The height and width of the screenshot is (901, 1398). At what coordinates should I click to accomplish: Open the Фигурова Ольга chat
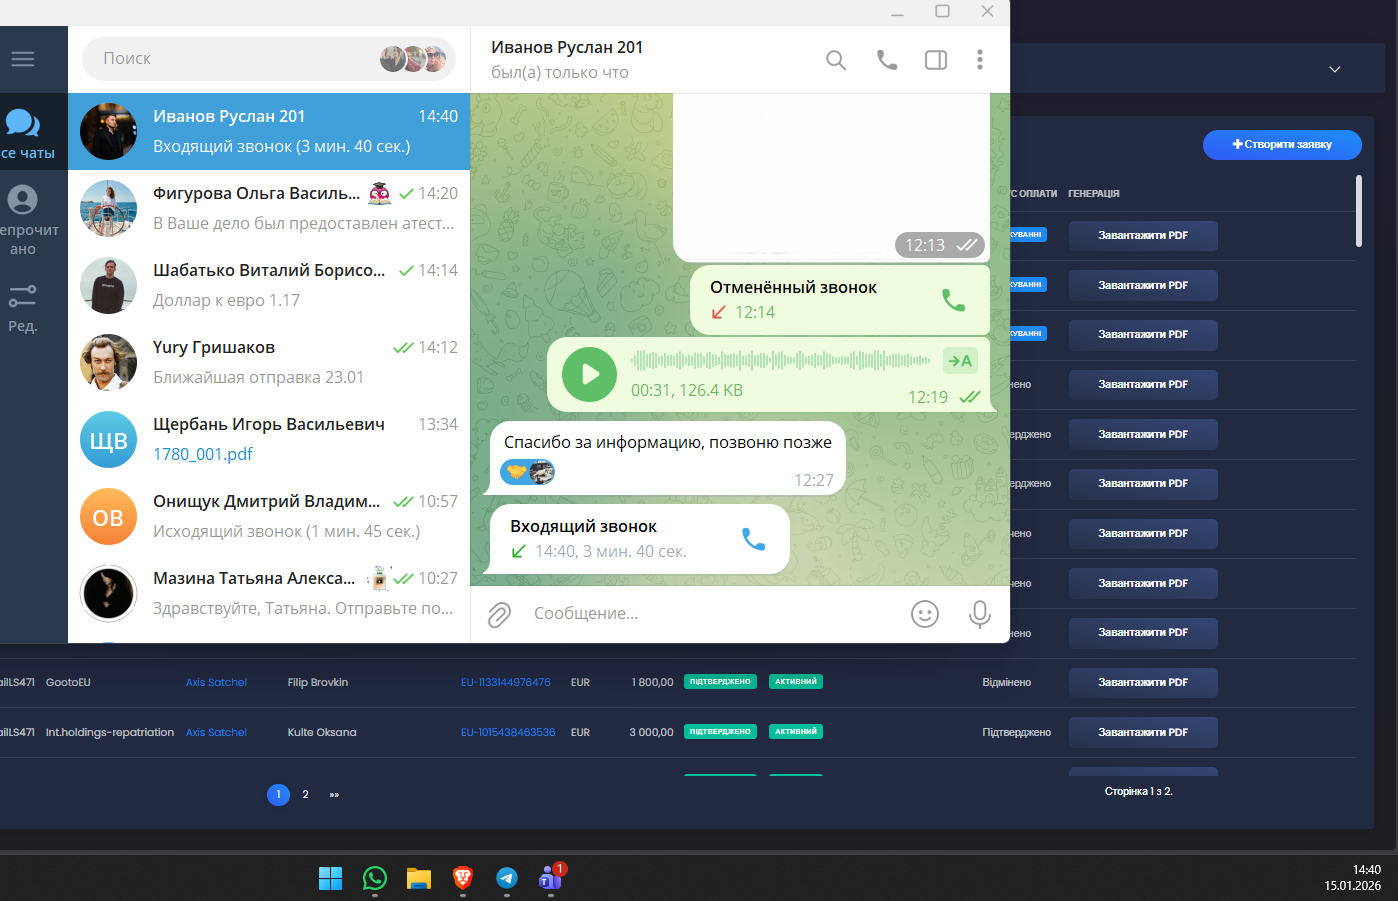(x=269, y=209)
